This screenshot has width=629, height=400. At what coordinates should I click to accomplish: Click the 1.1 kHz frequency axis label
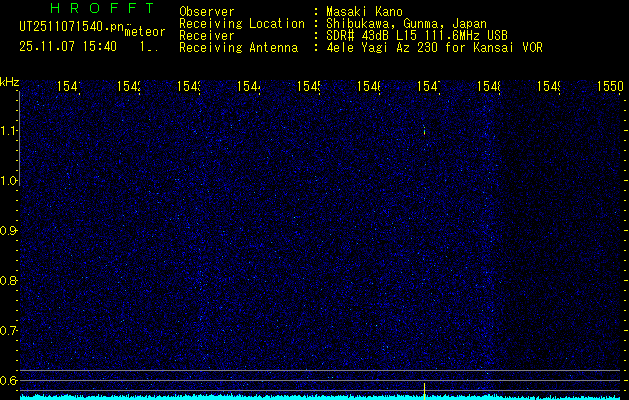[8, 131]
